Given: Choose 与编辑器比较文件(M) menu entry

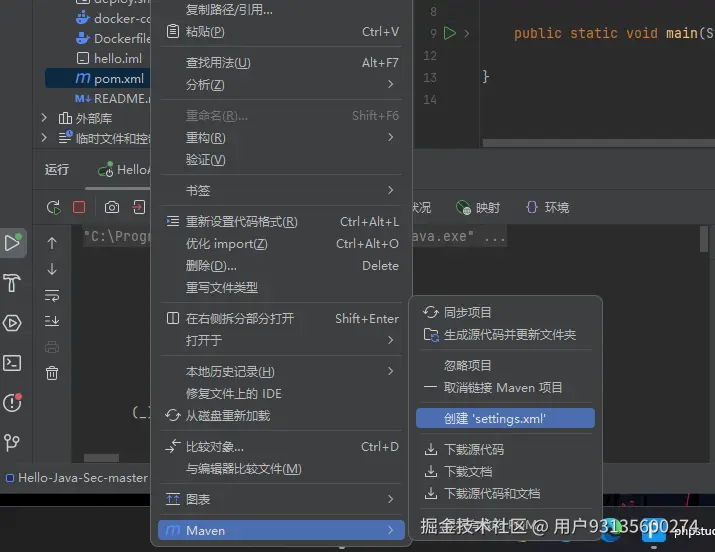Looking at the screenshot, I should (281, 469).
